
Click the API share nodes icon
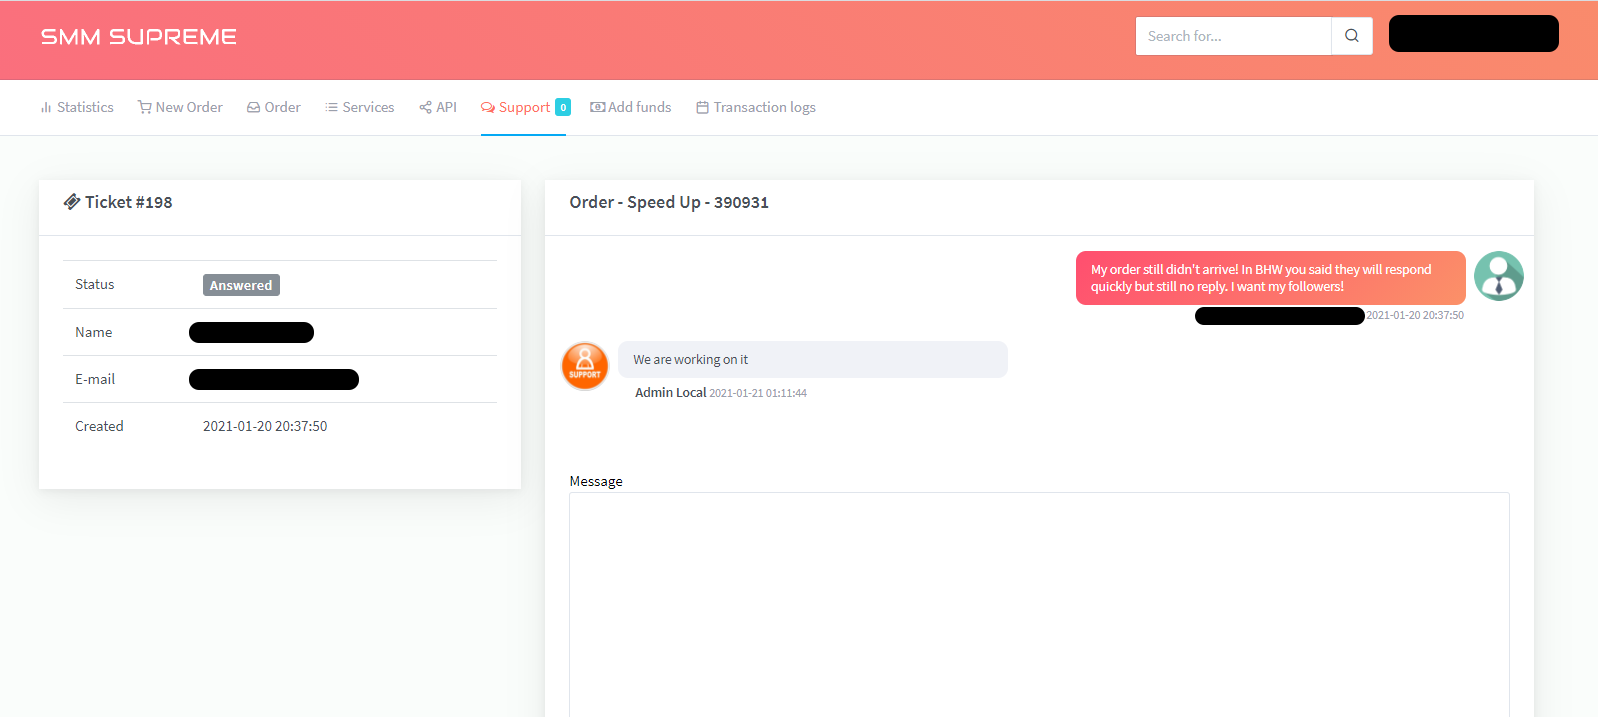click(425, 107)
